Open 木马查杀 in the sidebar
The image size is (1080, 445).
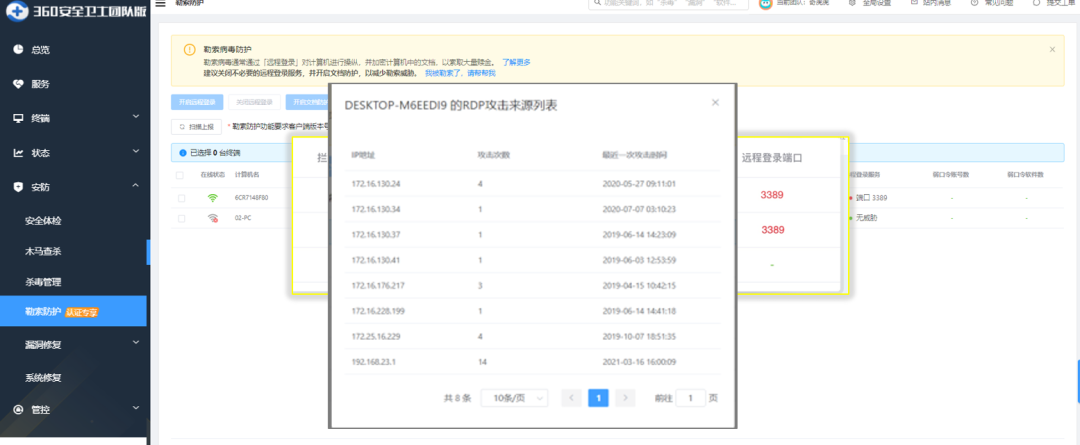[x=43, y=251]
